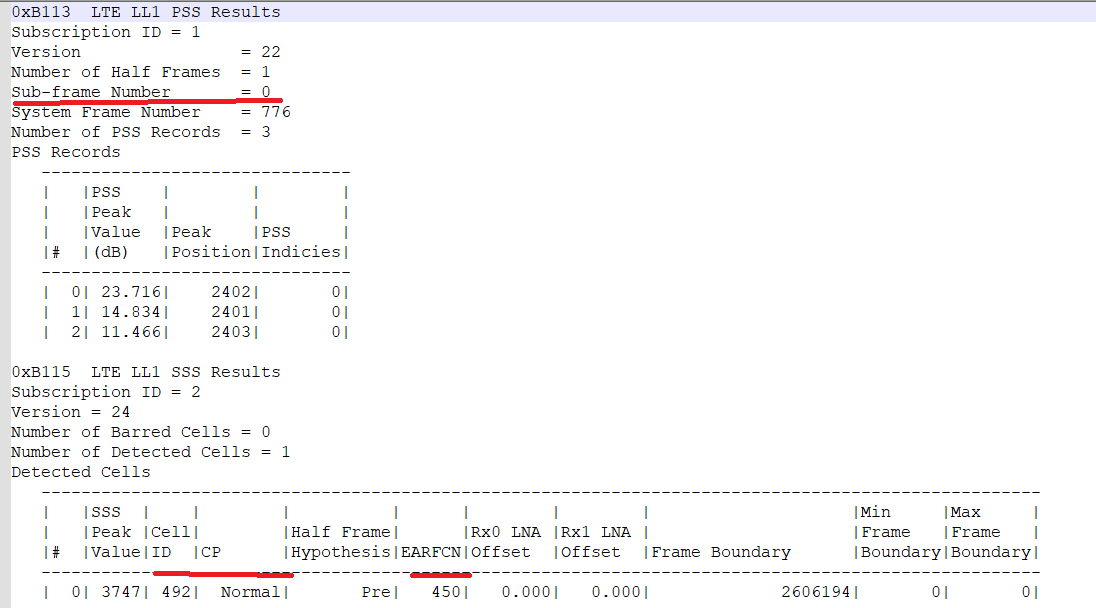Viewport: 1096px width, 608px height.
Task: Click PSS peak value 23.716
Action: [x=131, y=292]
